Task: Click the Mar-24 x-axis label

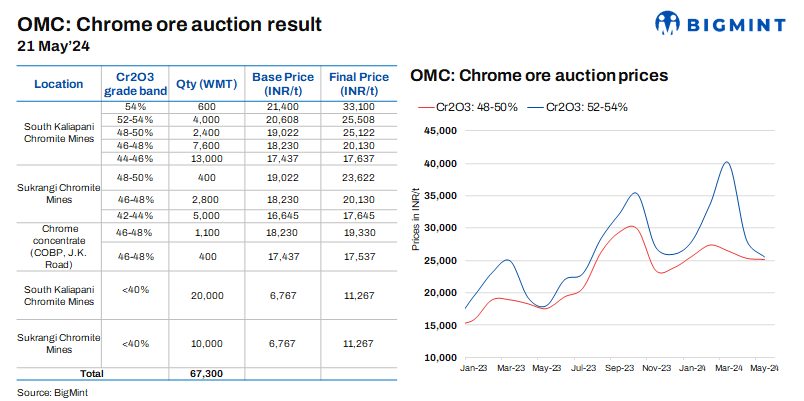Action: click(x=726, y=368)
